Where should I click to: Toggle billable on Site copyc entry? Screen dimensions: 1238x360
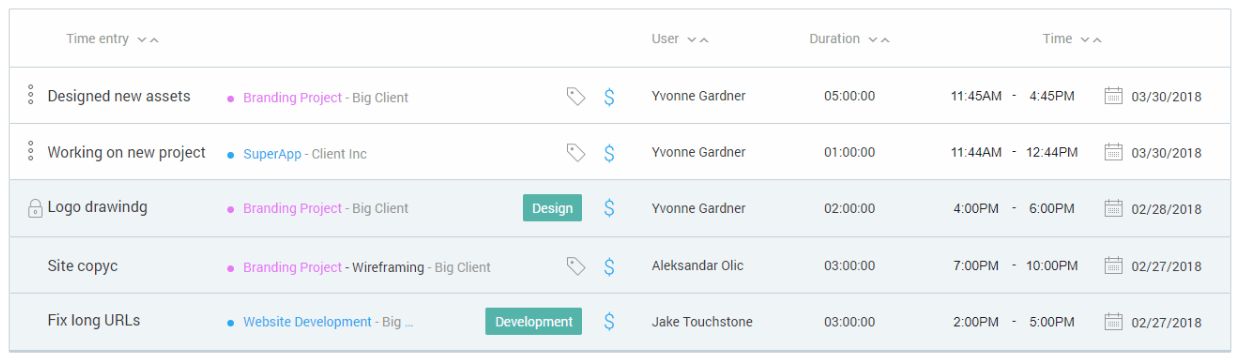(x=609, y=266)
